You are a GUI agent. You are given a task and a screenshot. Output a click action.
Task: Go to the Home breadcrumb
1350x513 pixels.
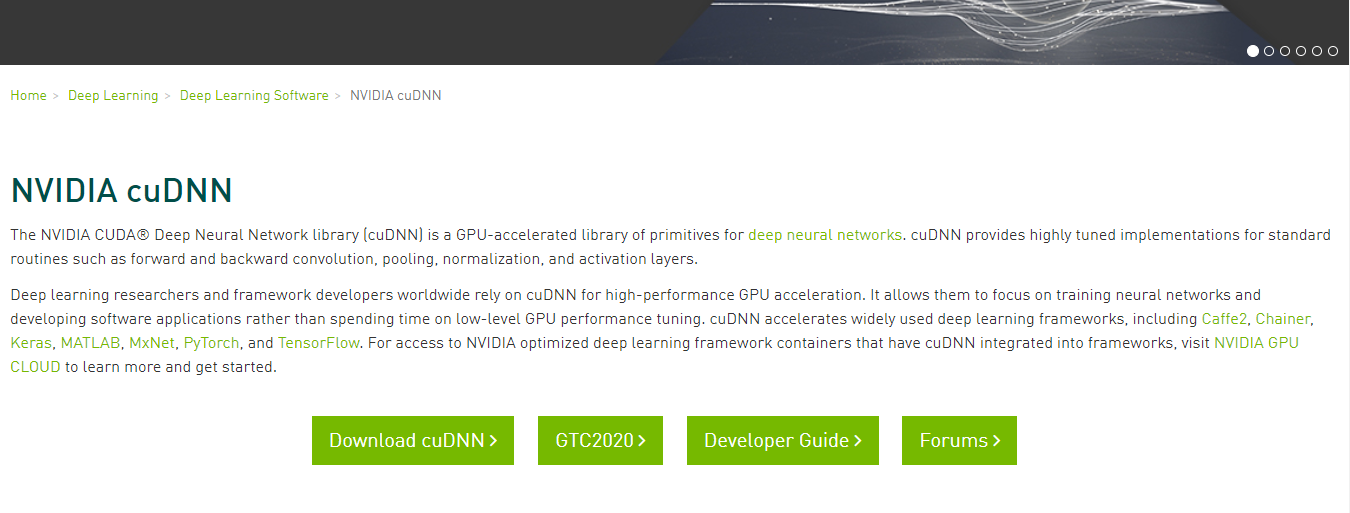click(28, 95)
